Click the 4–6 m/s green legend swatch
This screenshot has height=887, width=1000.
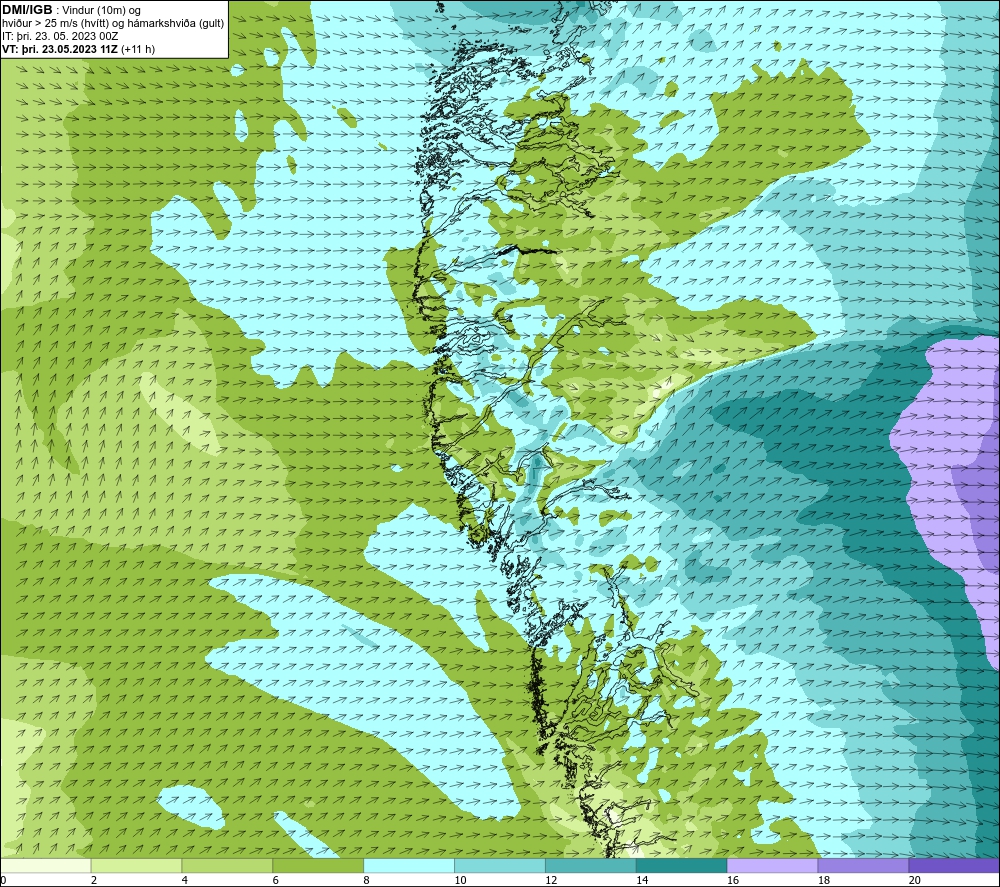point(227,865)
